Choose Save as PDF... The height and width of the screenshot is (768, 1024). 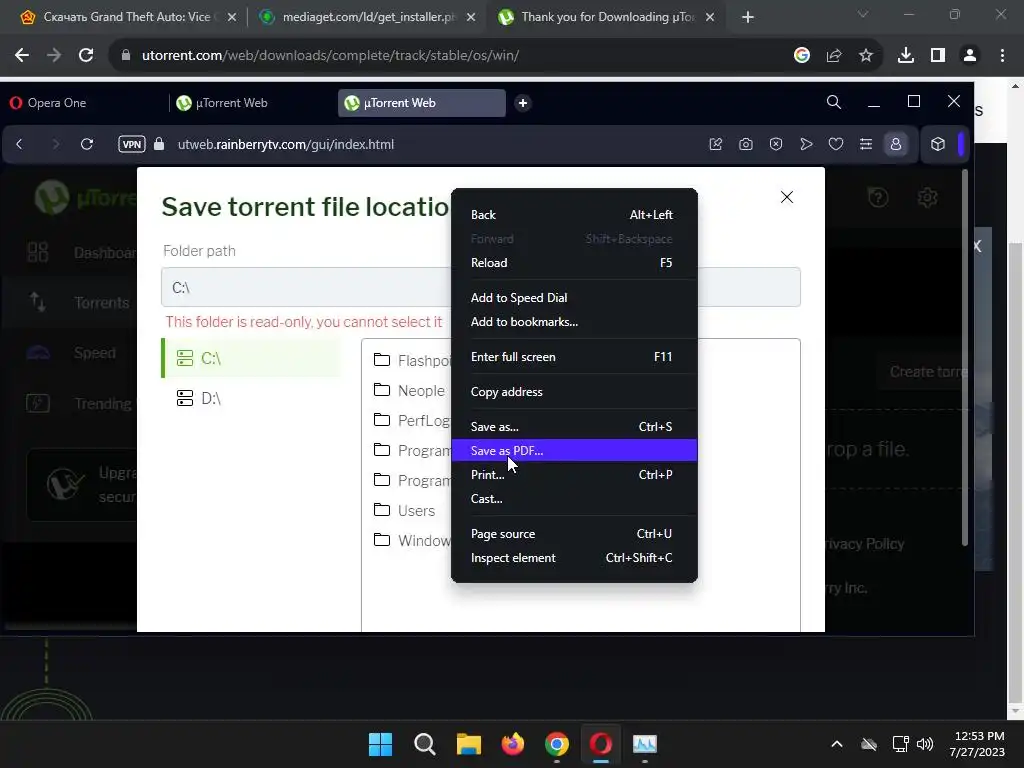point(574,451)
